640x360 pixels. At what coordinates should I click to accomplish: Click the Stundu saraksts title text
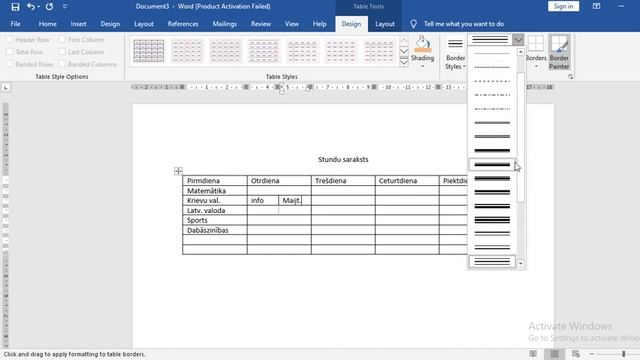coord(343,159)
